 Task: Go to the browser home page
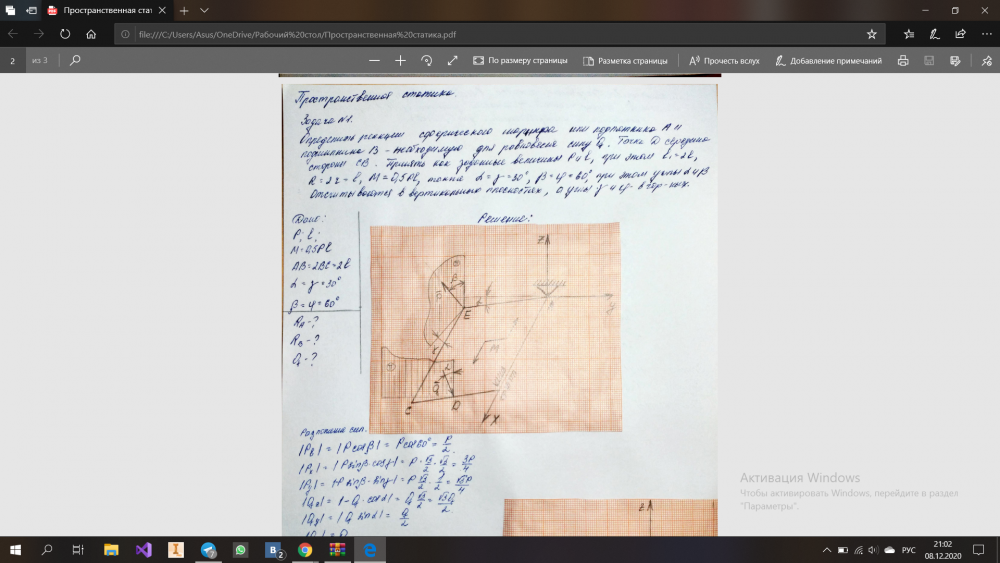pyautogui.click(x=91, y=33)
